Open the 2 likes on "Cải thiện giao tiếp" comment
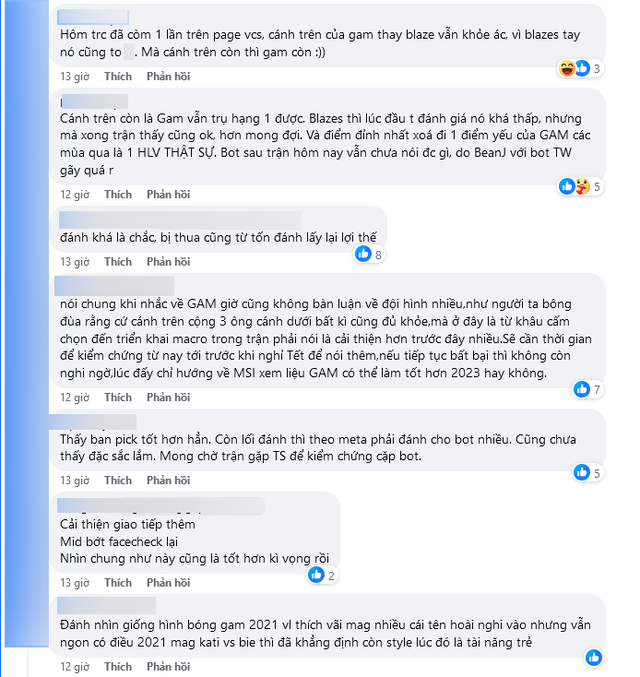 [323, 574]
